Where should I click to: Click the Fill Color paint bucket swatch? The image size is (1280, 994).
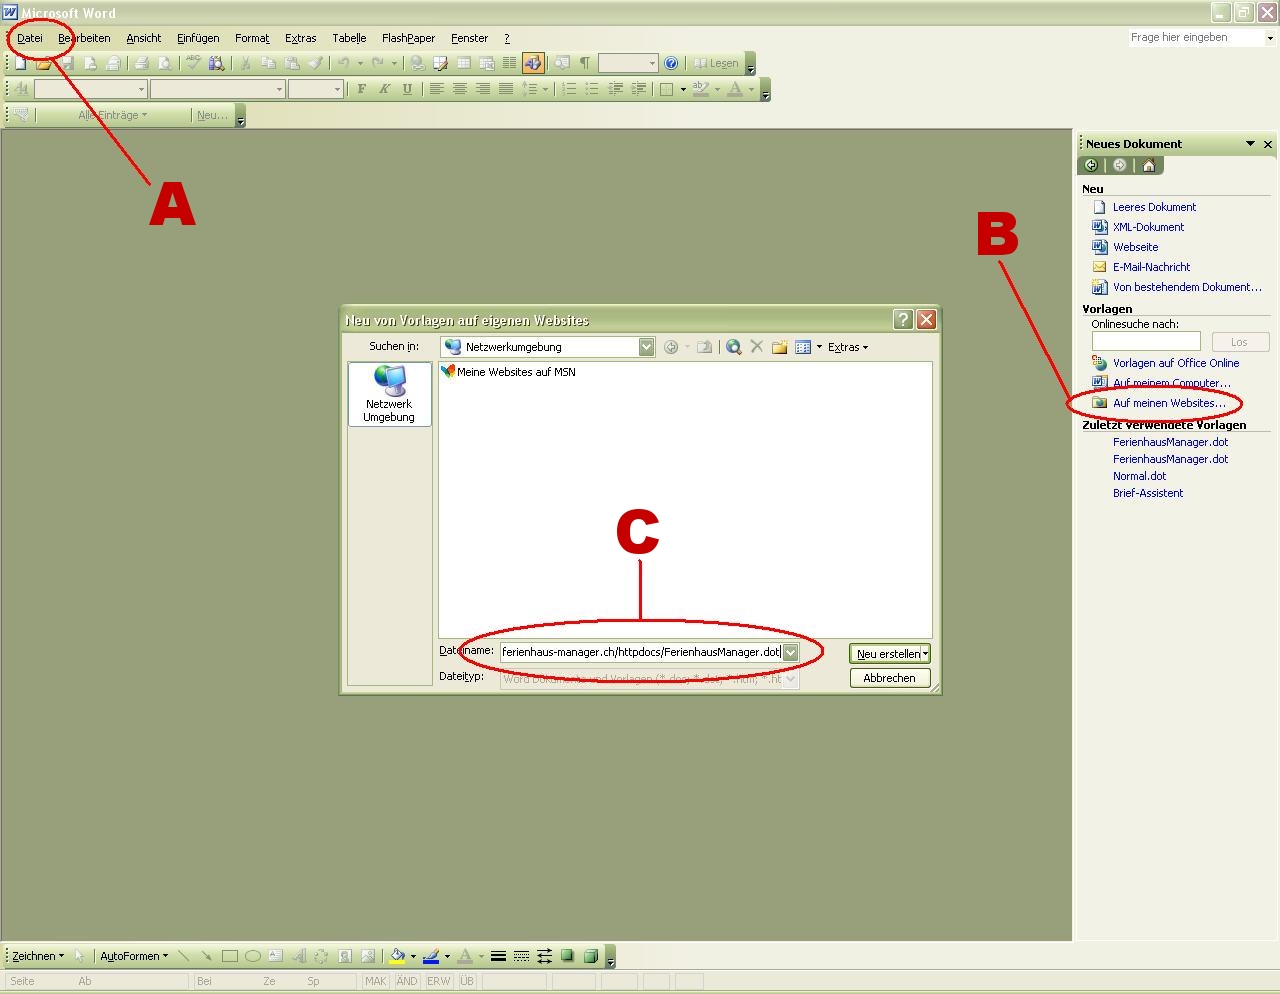tap(397, 956)
